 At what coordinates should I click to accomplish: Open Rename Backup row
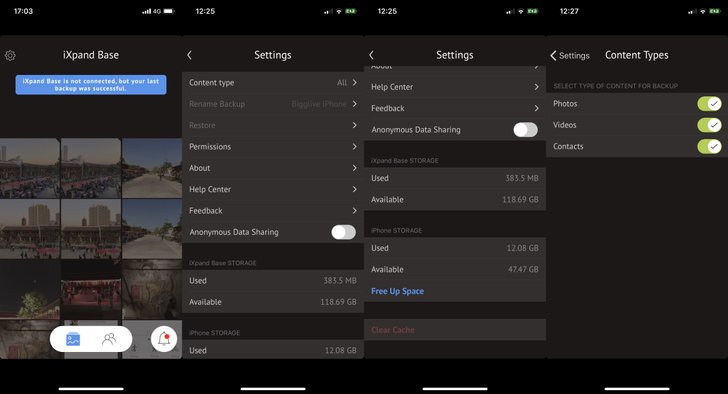tap(273, 104)
